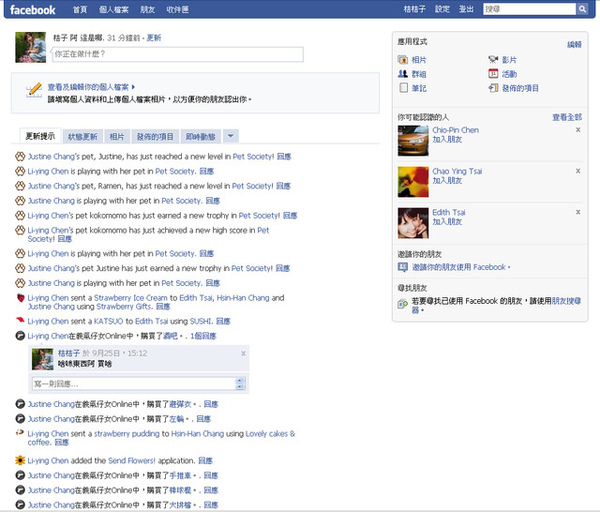Click the friend finder icon
The image size is (600, 512).
click(x=403, y=304)
